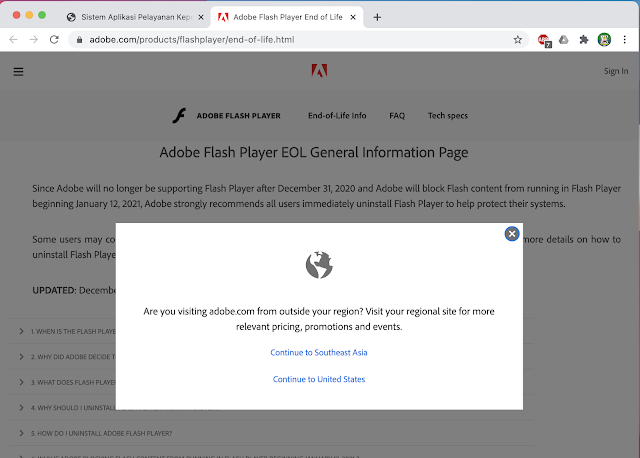
Task: Open the Extensions puzzle menu
Action: point(584,40)
